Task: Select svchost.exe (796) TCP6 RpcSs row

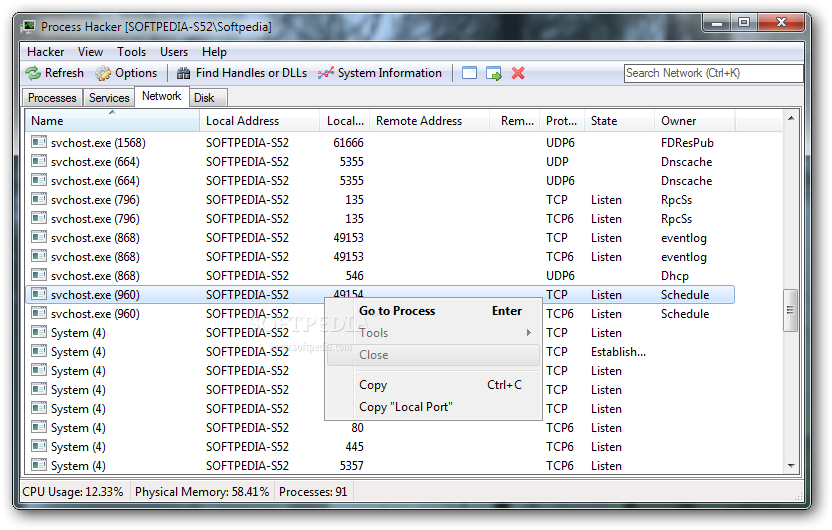Action: tap(379, 219)
